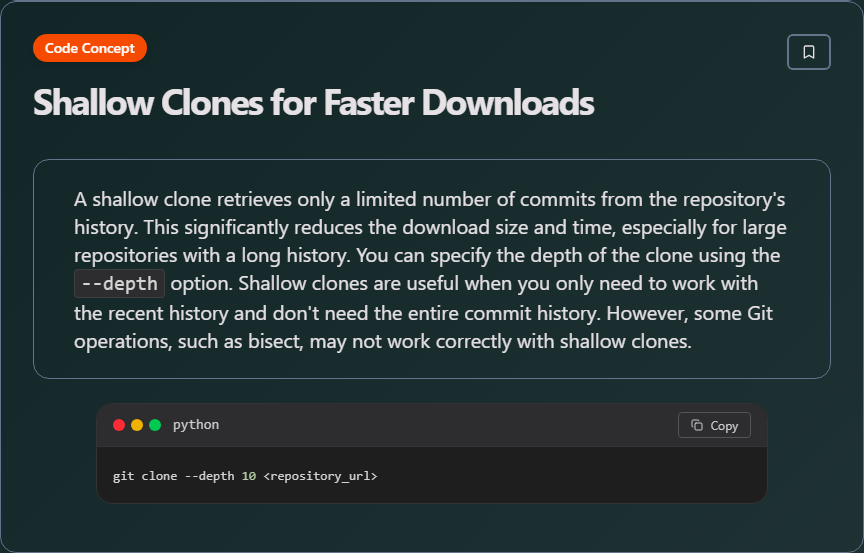Viewport: 864px width, 553px height.
Task: Click the word "clone" in the code snippet
Action: coord(160,476)
